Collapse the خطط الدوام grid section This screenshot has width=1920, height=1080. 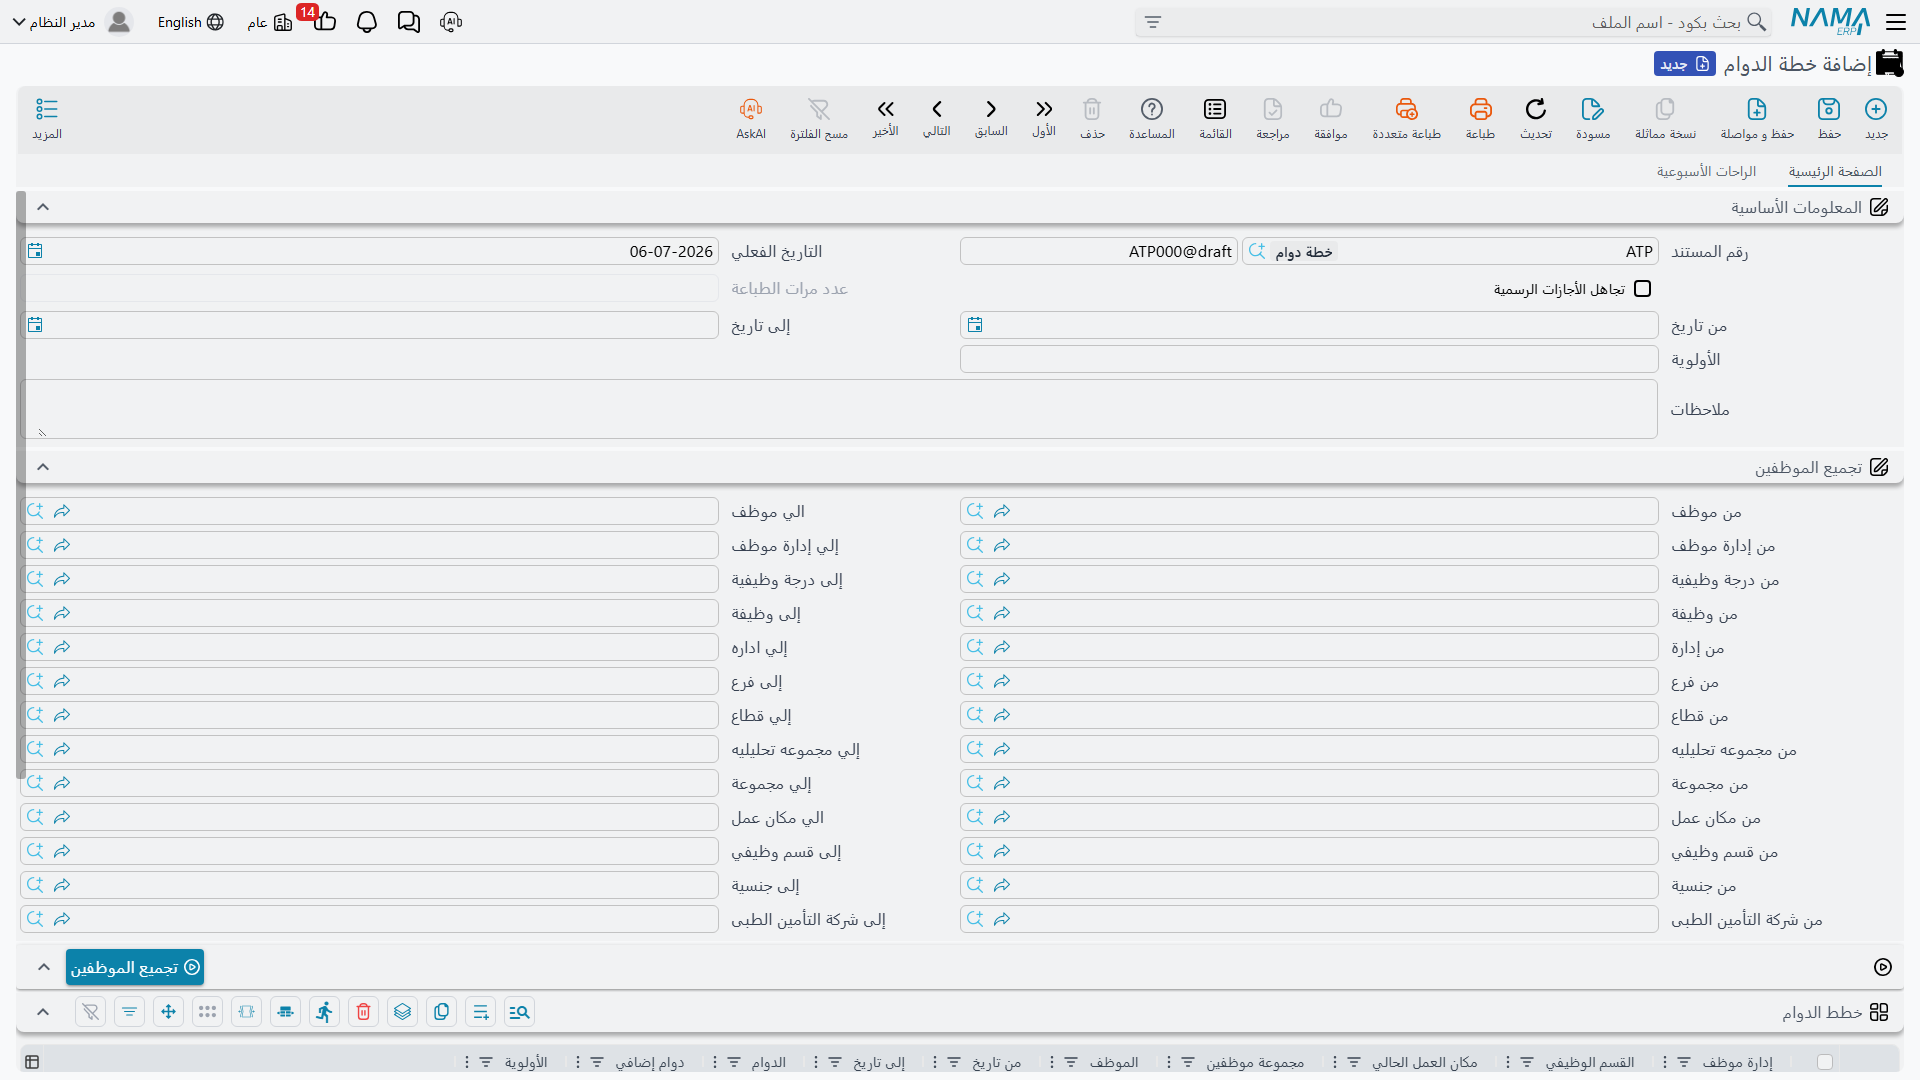click(x=43, y=1012)
